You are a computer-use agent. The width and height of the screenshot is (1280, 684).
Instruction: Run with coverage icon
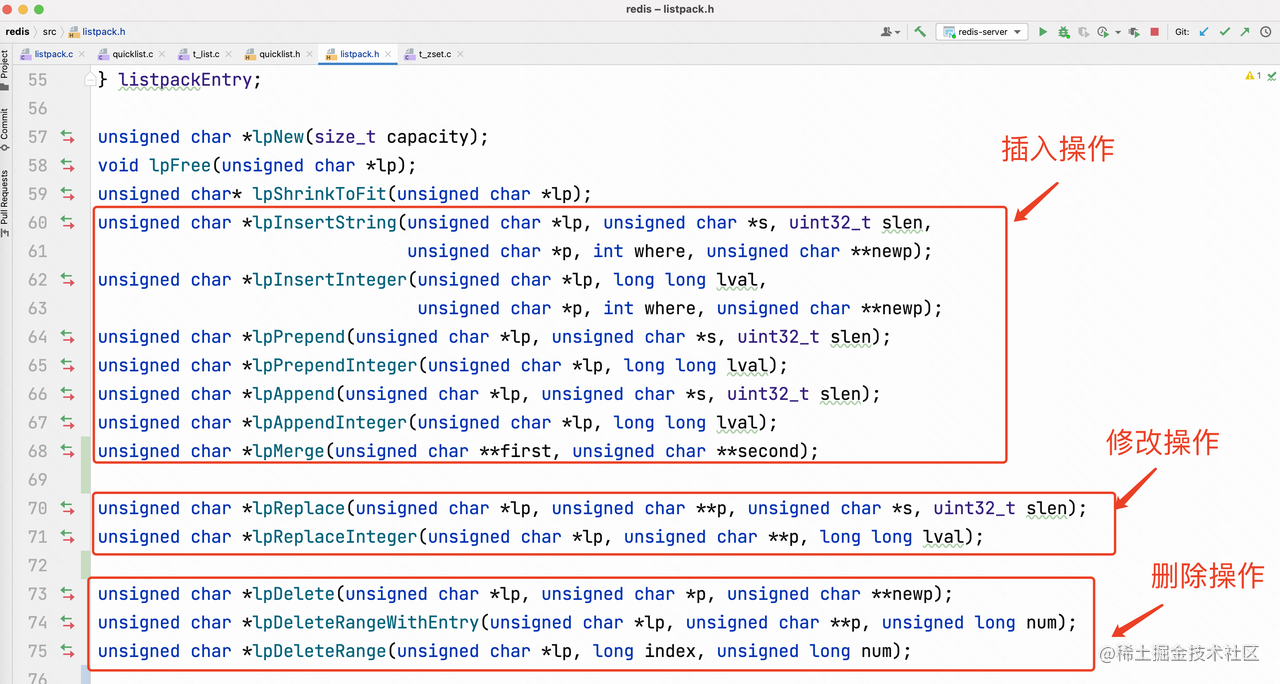click(x=1084, y=32)
